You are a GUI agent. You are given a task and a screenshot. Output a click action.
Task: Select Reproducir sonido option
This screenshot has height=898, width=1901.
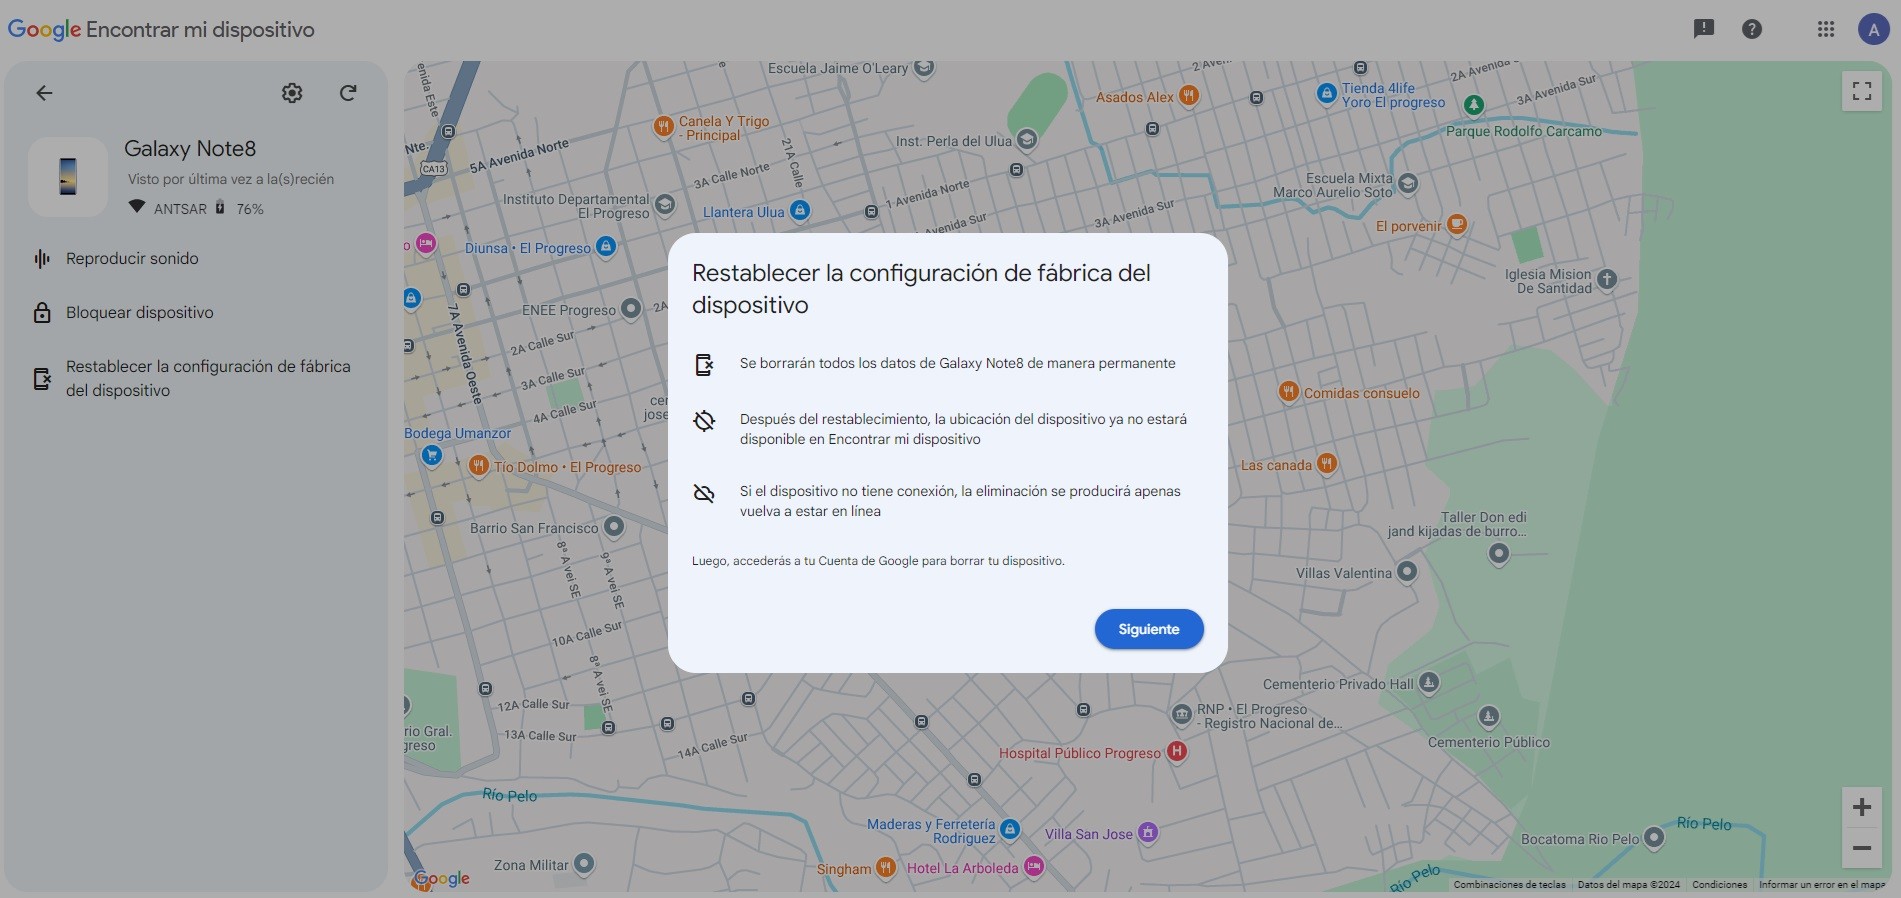tap(195, 259)
